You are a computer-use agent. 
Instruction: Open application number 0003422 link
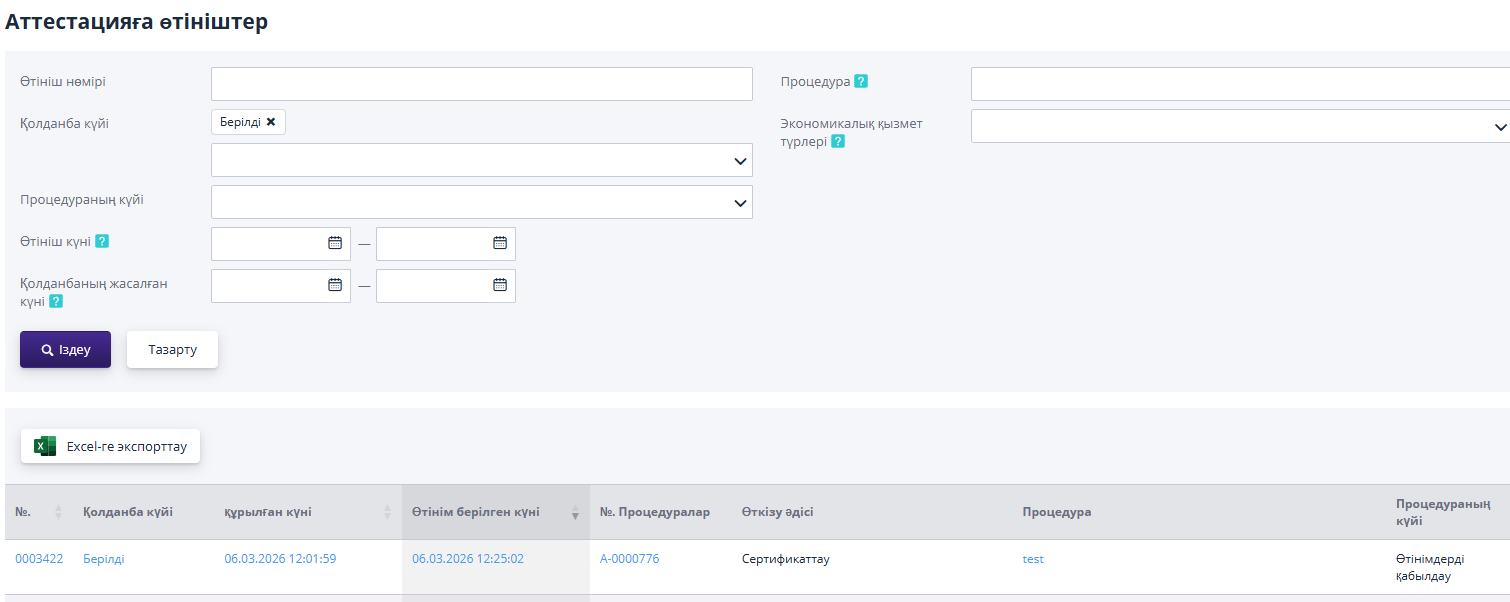click(x=39, y=559)
